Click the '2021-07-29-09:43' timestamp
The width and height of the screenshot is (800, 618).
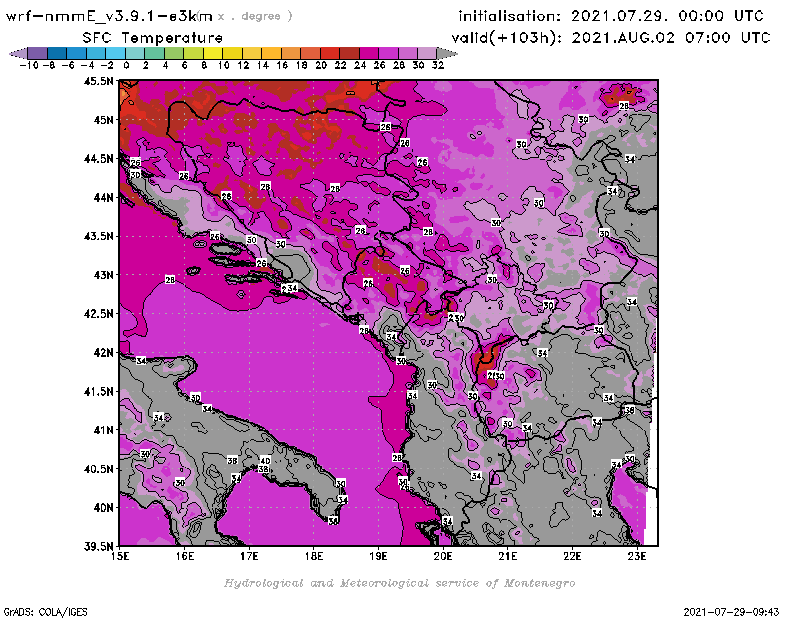pos(731,612)
